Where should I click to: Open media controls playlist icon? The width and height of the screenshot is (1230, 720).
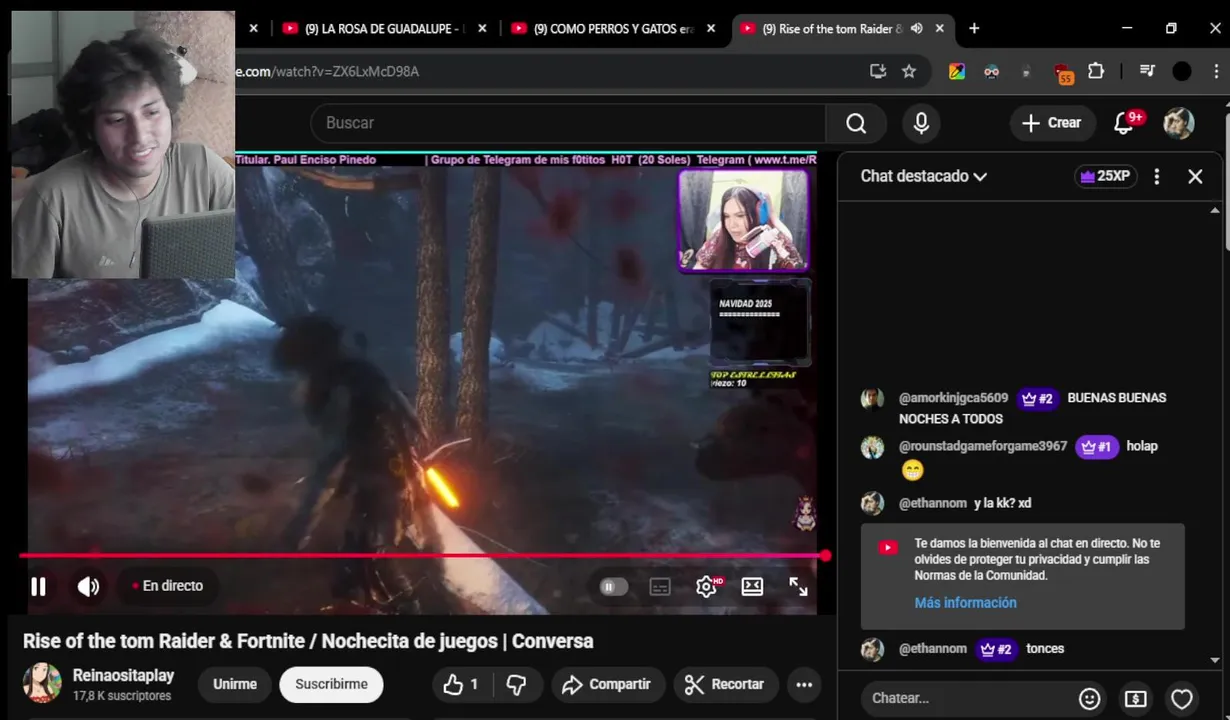pos(1147,71)
